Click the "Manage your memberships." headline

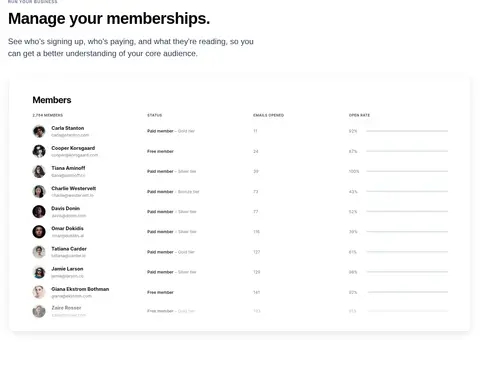pyautogui.click(x=109, y=18)
